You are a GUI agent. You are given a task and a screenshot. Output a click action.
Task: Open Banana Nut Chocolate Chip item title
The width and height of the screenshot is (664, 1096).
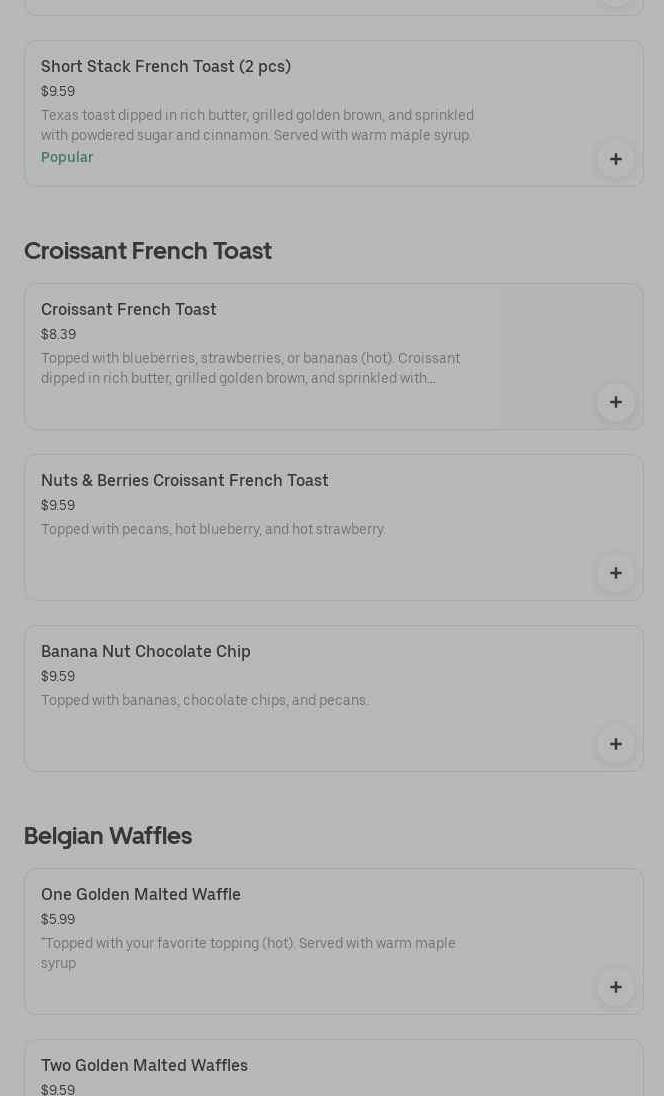[146, 651]
